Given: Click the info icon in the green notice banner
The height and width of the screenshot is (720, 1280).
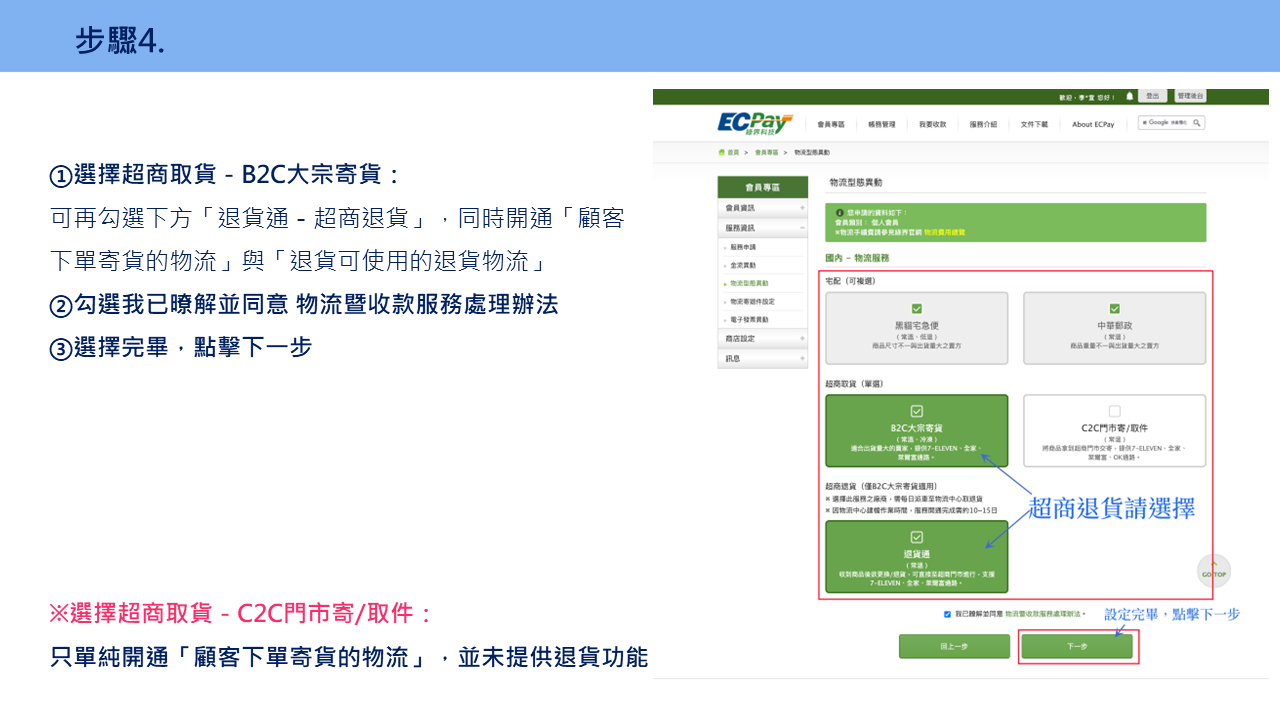Looking at the screenshot, I should (x=840, y=211).
